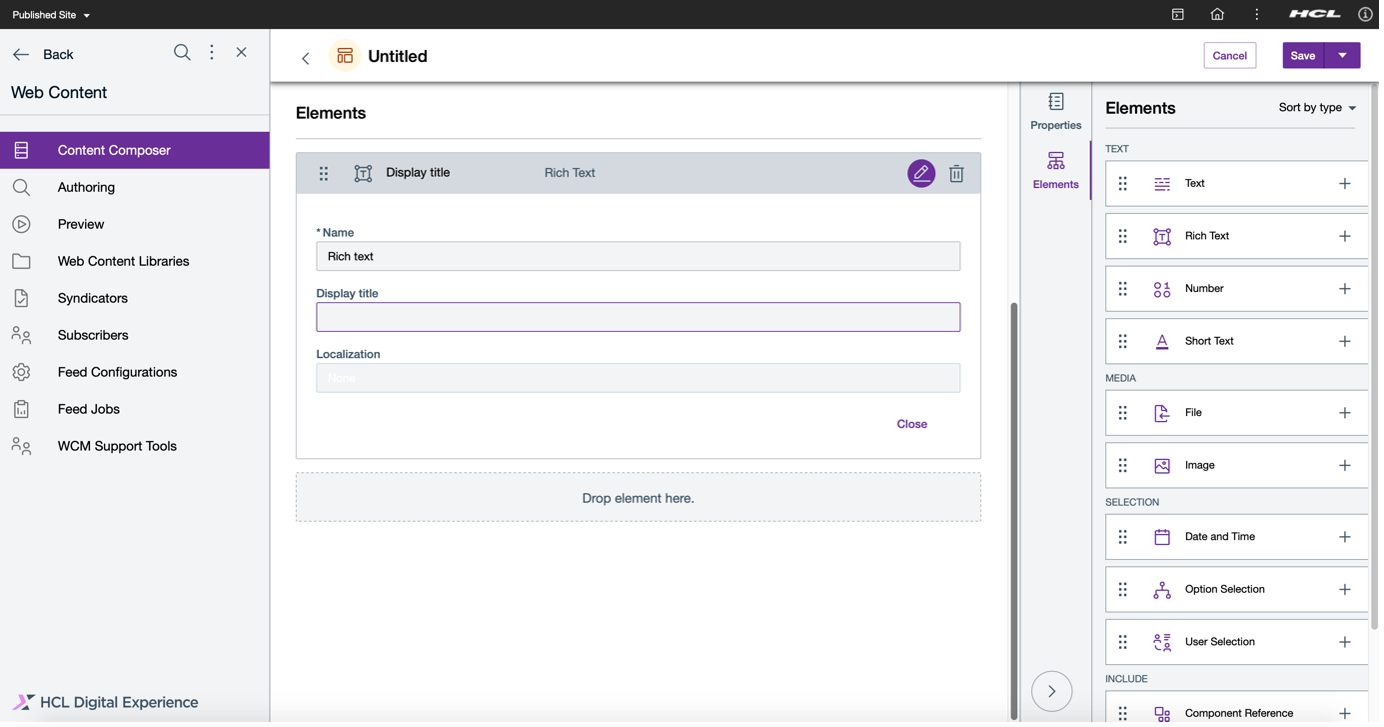Open Feed Configurations from the sidebar
The width and height of the screenshot is (1384, 727).
tap(117, 371)
